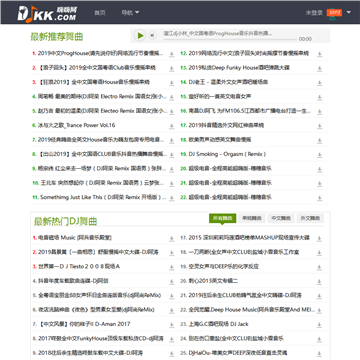Download hot track 22 Deep House Music
Image resolution: width=360 pixels, height=360 pixels.
pos(320,311)
